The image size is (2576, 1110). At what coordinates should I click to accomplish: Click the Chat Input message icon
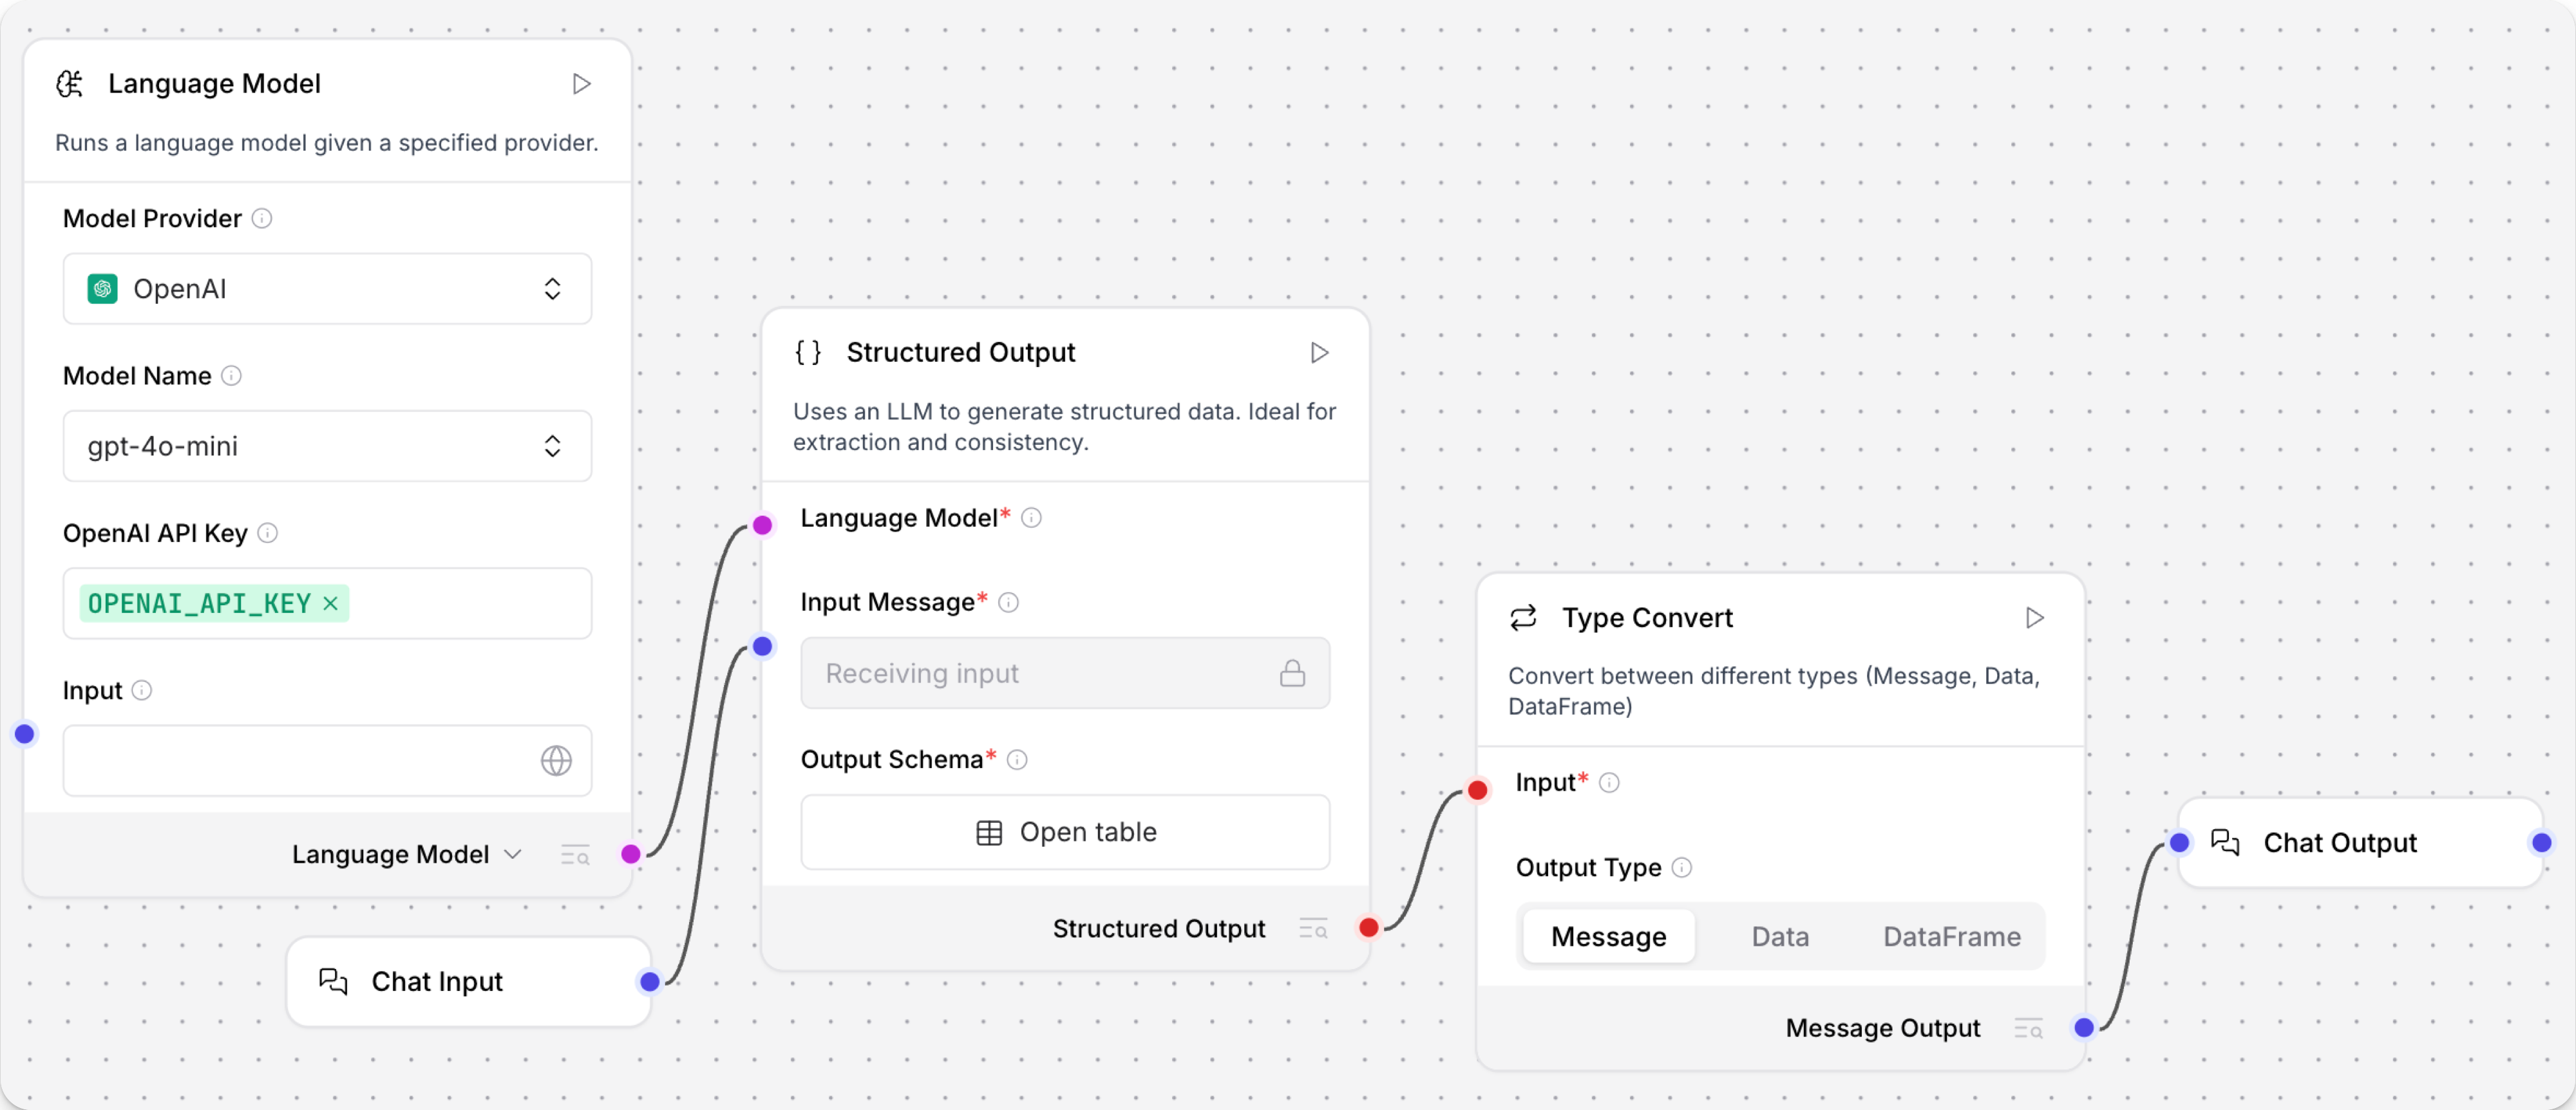point(334,981)
